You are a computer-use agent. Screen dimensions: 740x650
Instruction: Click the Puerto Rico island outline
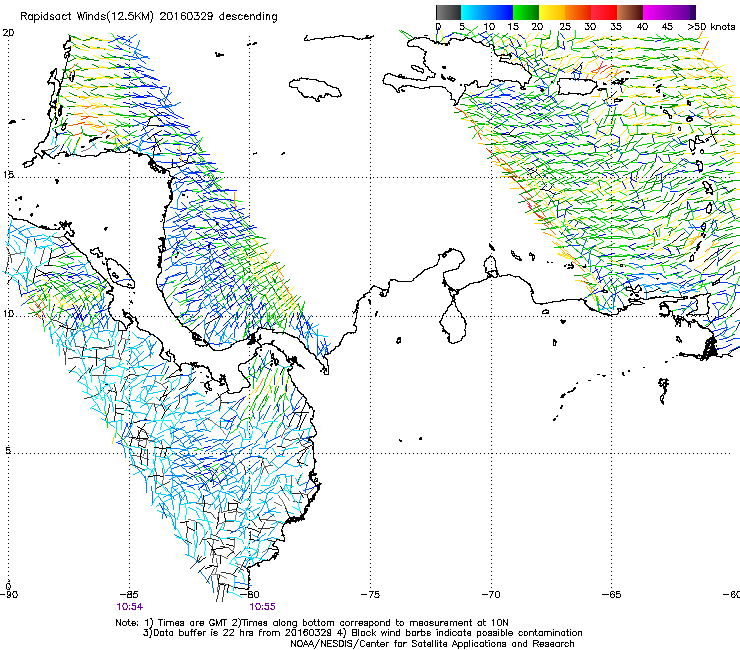[578, 86]
